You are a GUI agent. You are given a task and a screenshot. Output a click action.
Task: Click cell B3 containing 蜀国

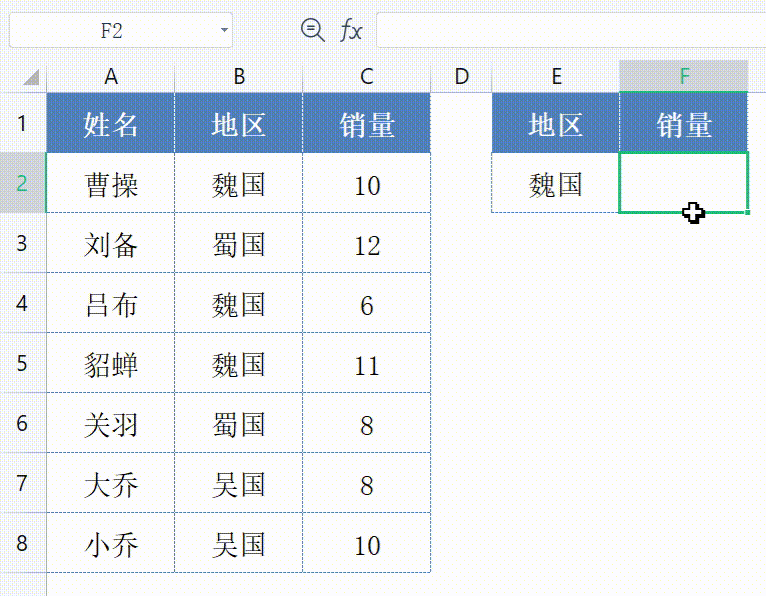point(239,244)
